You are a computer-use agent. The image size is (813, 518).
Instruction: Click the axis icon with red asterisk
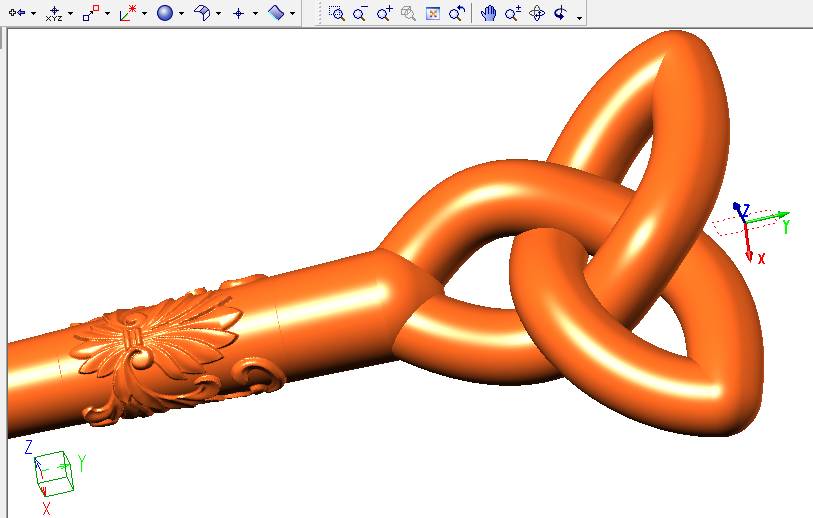(128, 13)
